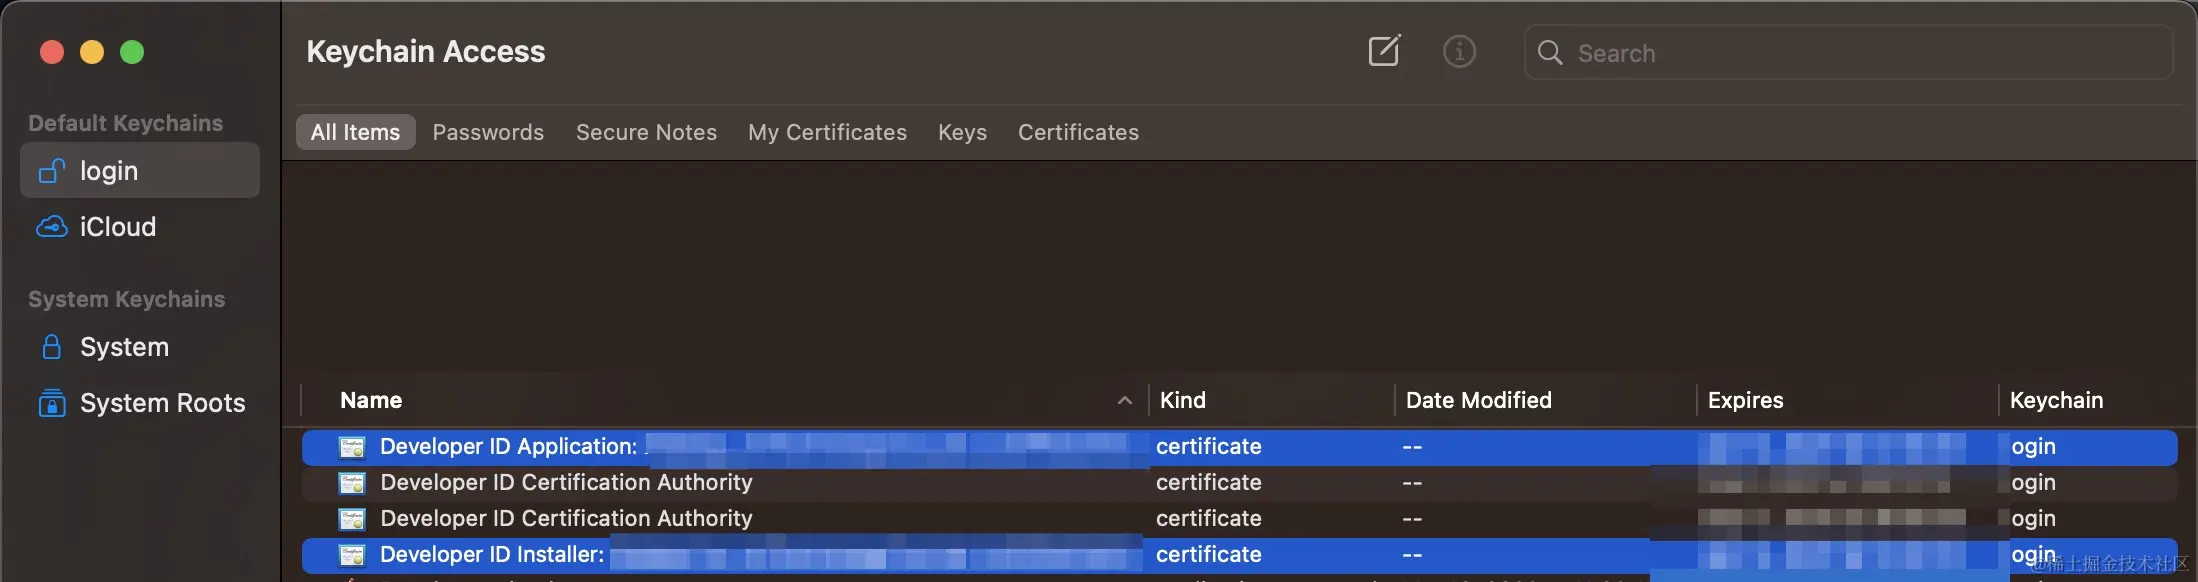Viewport: 2198px width, 582px height.
Task: Click the iCloud keychain cloud icon
Action: (52, 227)
